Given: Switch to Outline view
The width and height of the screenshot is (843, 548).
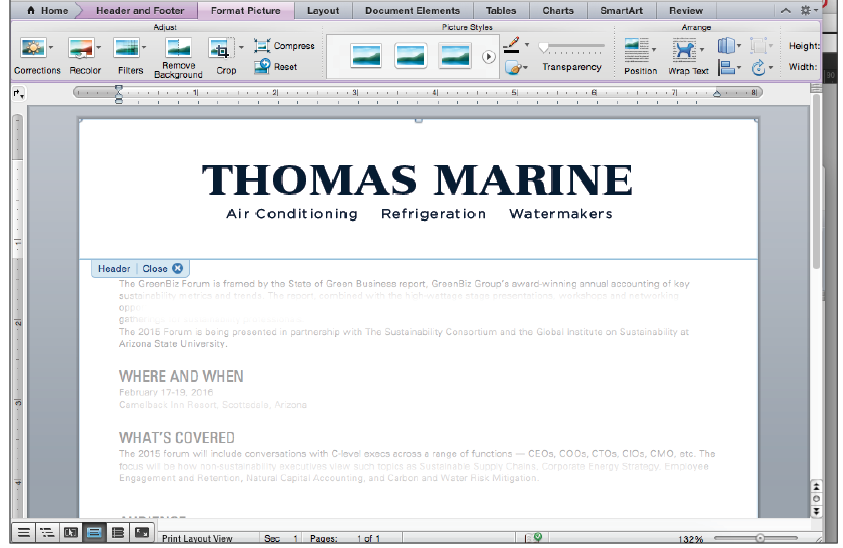Looking at the screenshot, I should click(x=47, y=532).
